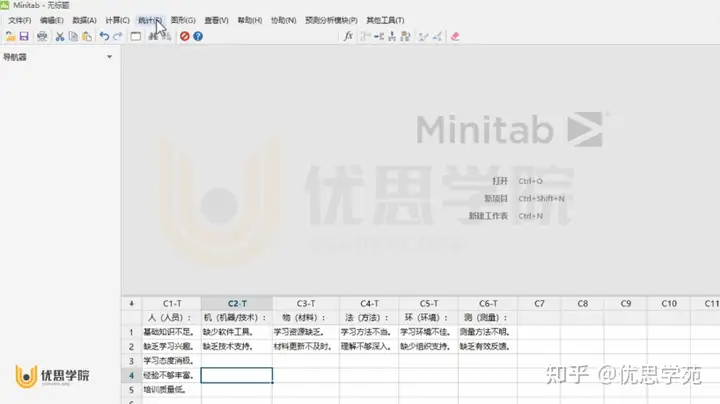The image size is (720, 404).
Task: Click cell 缺乏有效反馈。
Action: coord(488,347)
